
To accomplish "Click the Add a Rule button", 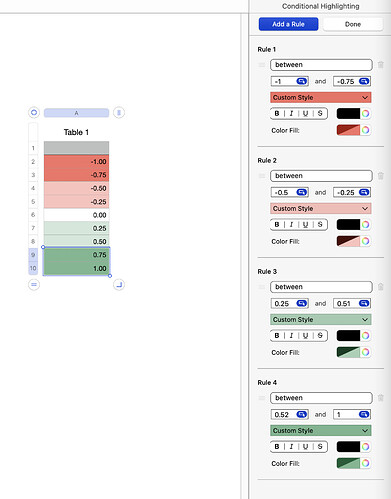I will tap(288, 24).
